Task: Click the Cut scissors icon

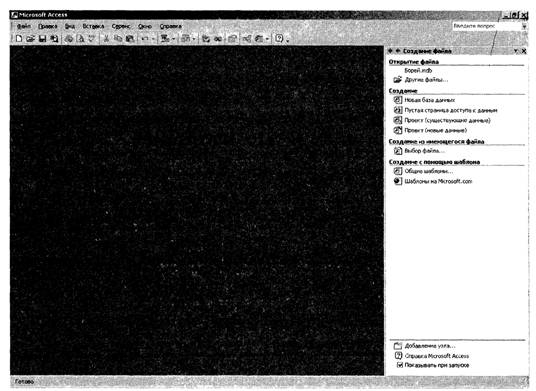Action: pos(106,39)
